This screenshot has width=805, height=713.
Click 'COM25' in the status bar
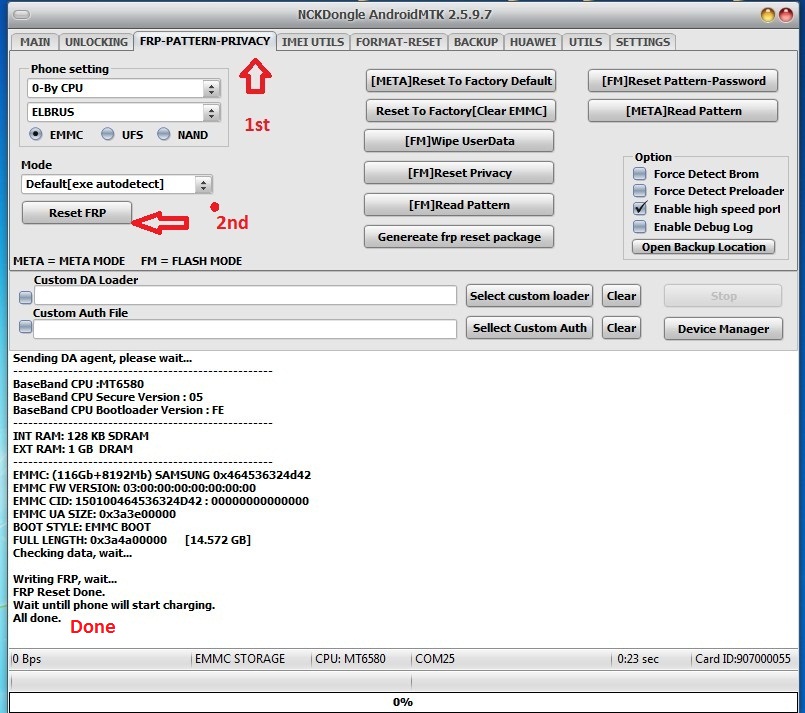(435, 659)
